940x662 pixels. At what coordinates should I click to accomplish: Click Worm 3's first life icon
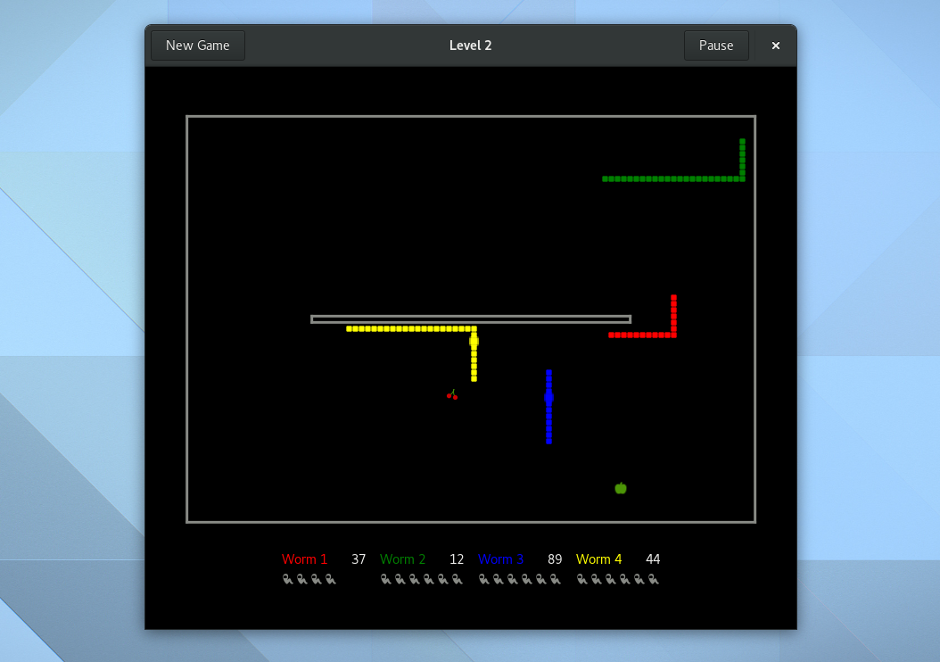(484, 579)
